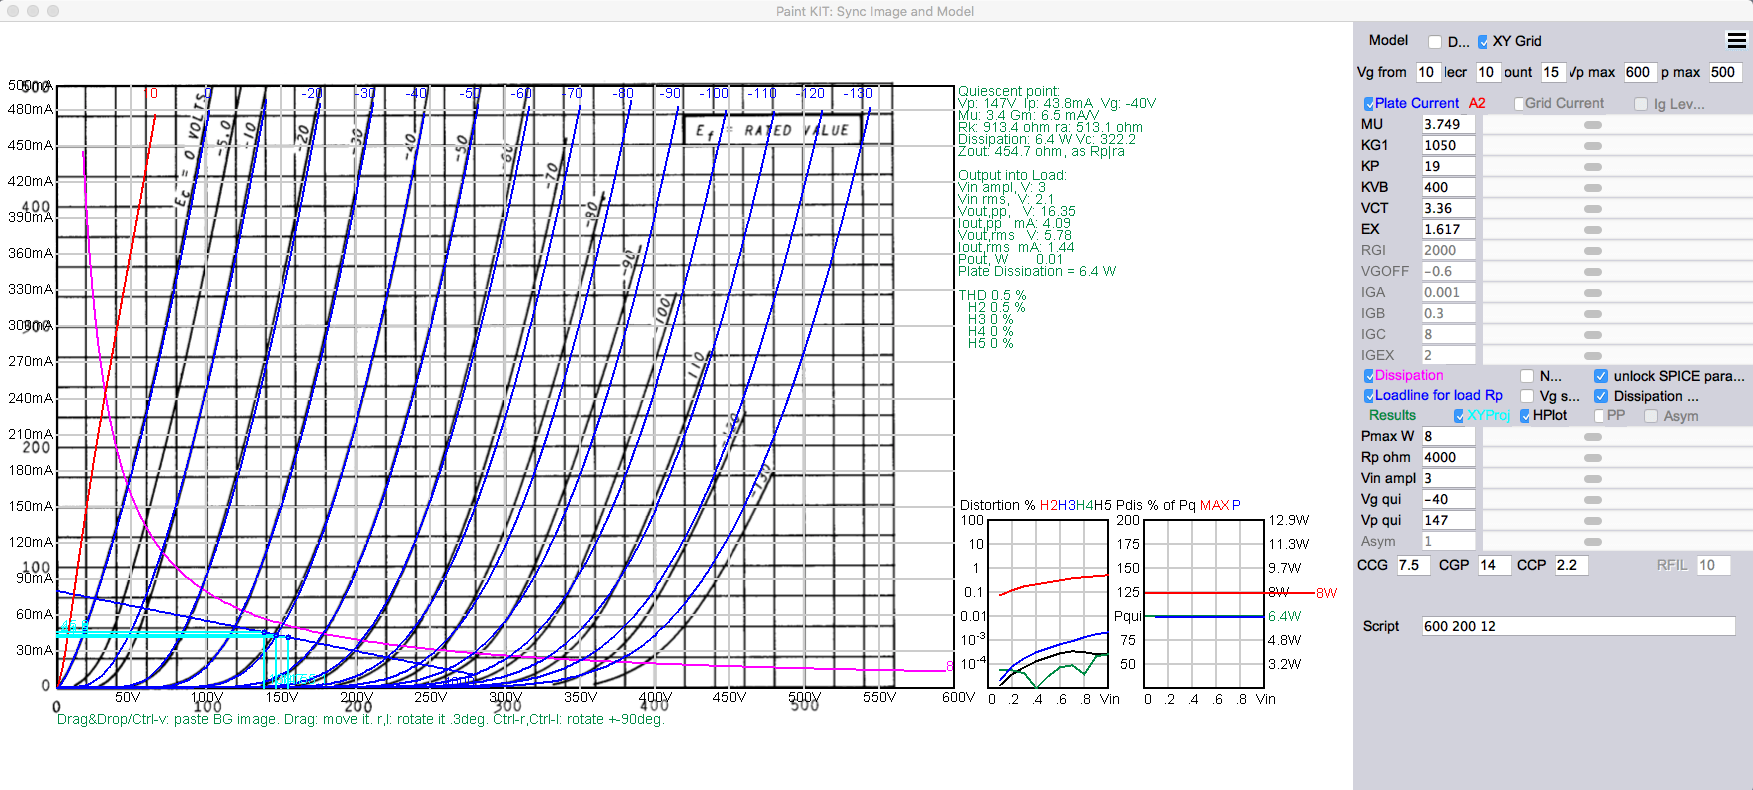Screen dimensions: 1753x790
Task: Enable the PP checkbox
Action: click(1599, 416)
